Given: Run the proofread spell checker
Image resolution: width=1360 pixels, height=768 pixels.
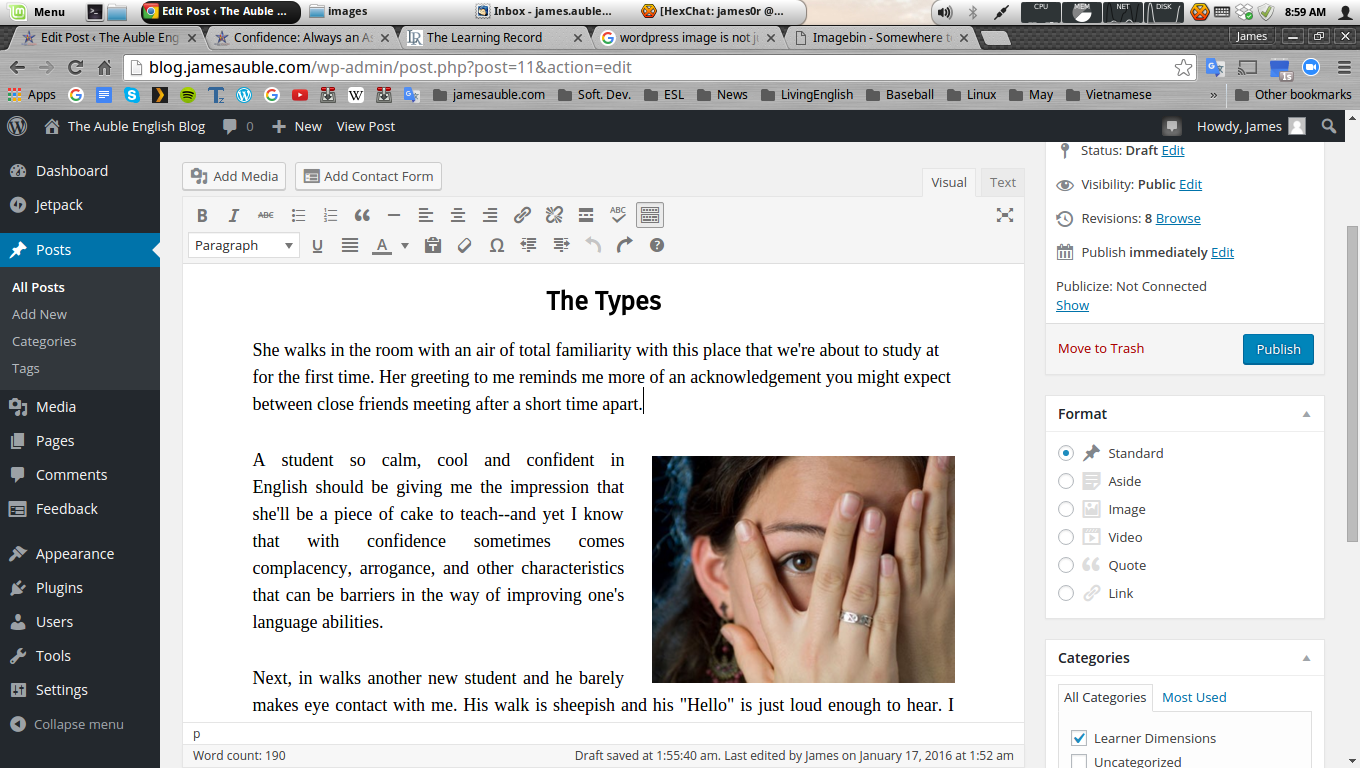Looking at the screenshot, I should tap(618, 215).
